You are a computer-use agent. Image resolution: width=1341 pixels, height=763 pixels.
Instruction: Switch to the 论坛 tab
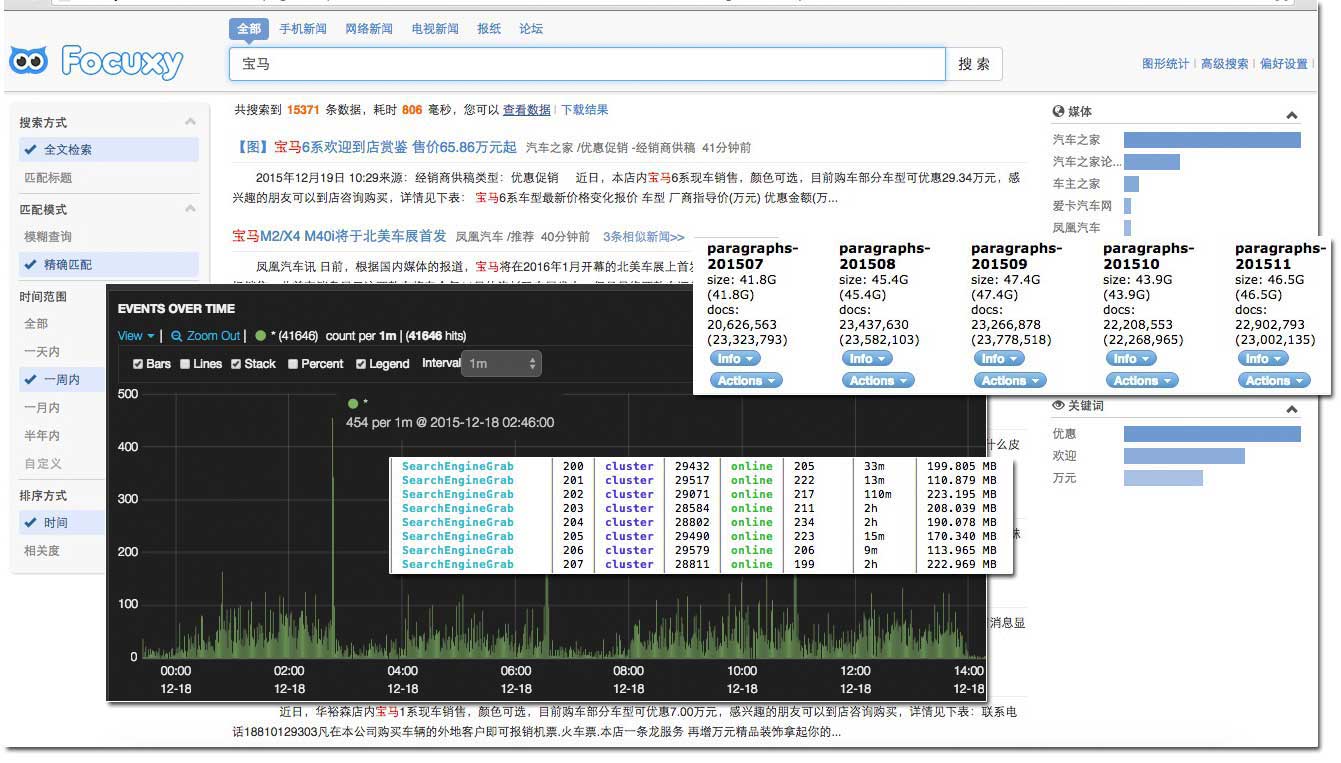click(531, 29)
